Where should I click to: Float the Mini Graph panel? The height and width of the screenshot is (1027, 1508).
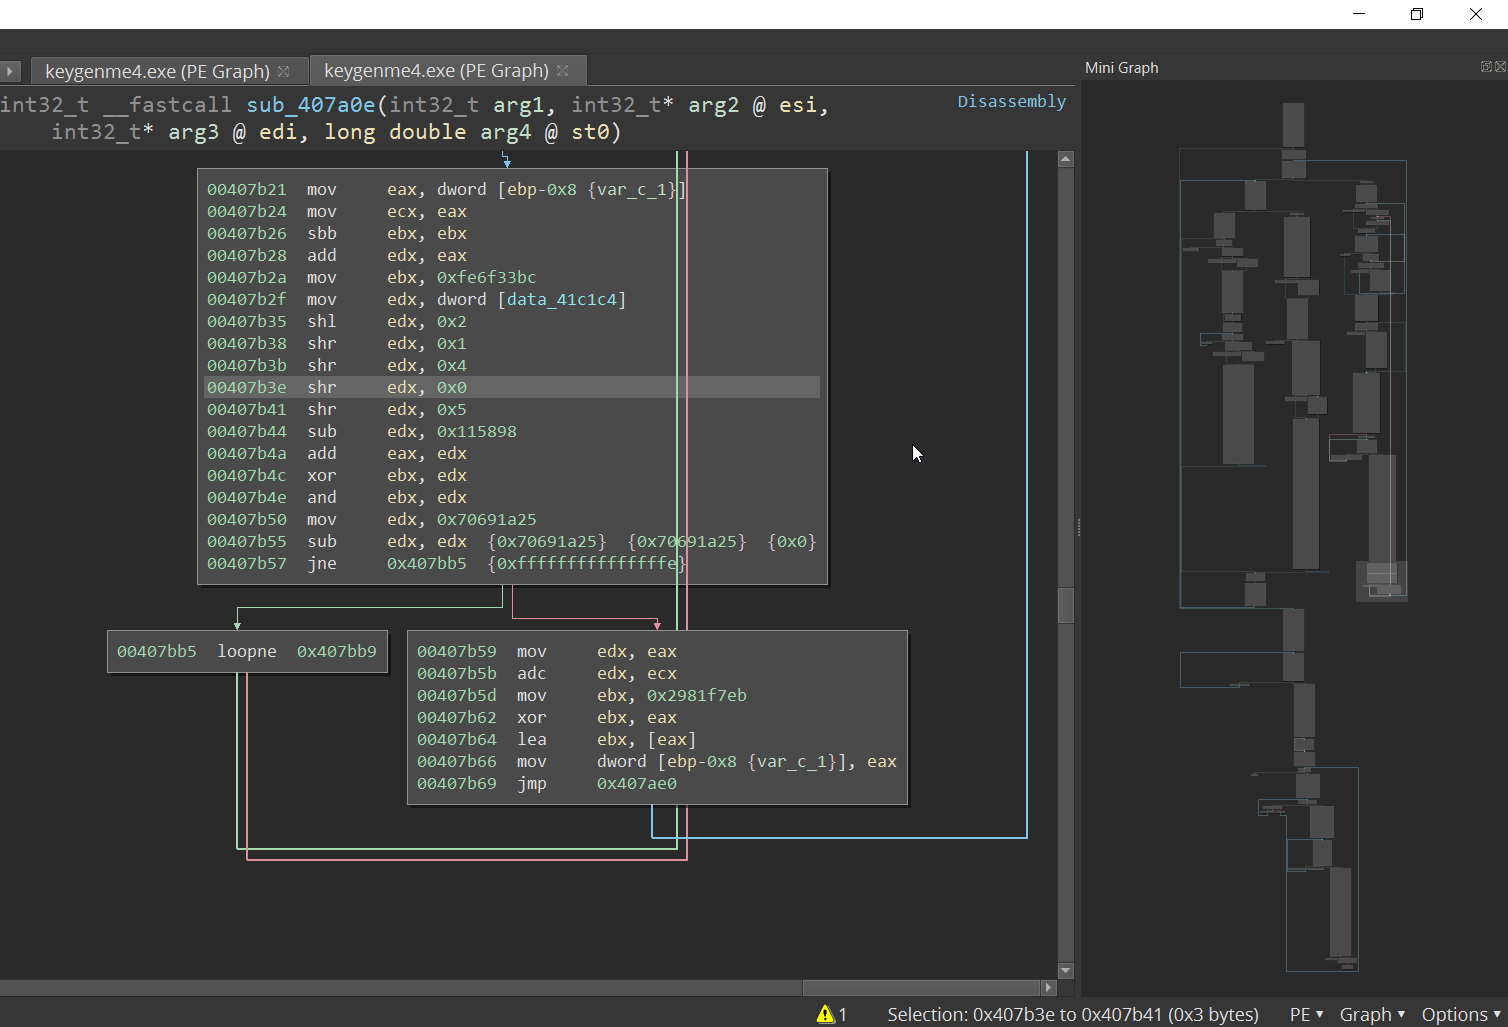tap(1486, 67)
